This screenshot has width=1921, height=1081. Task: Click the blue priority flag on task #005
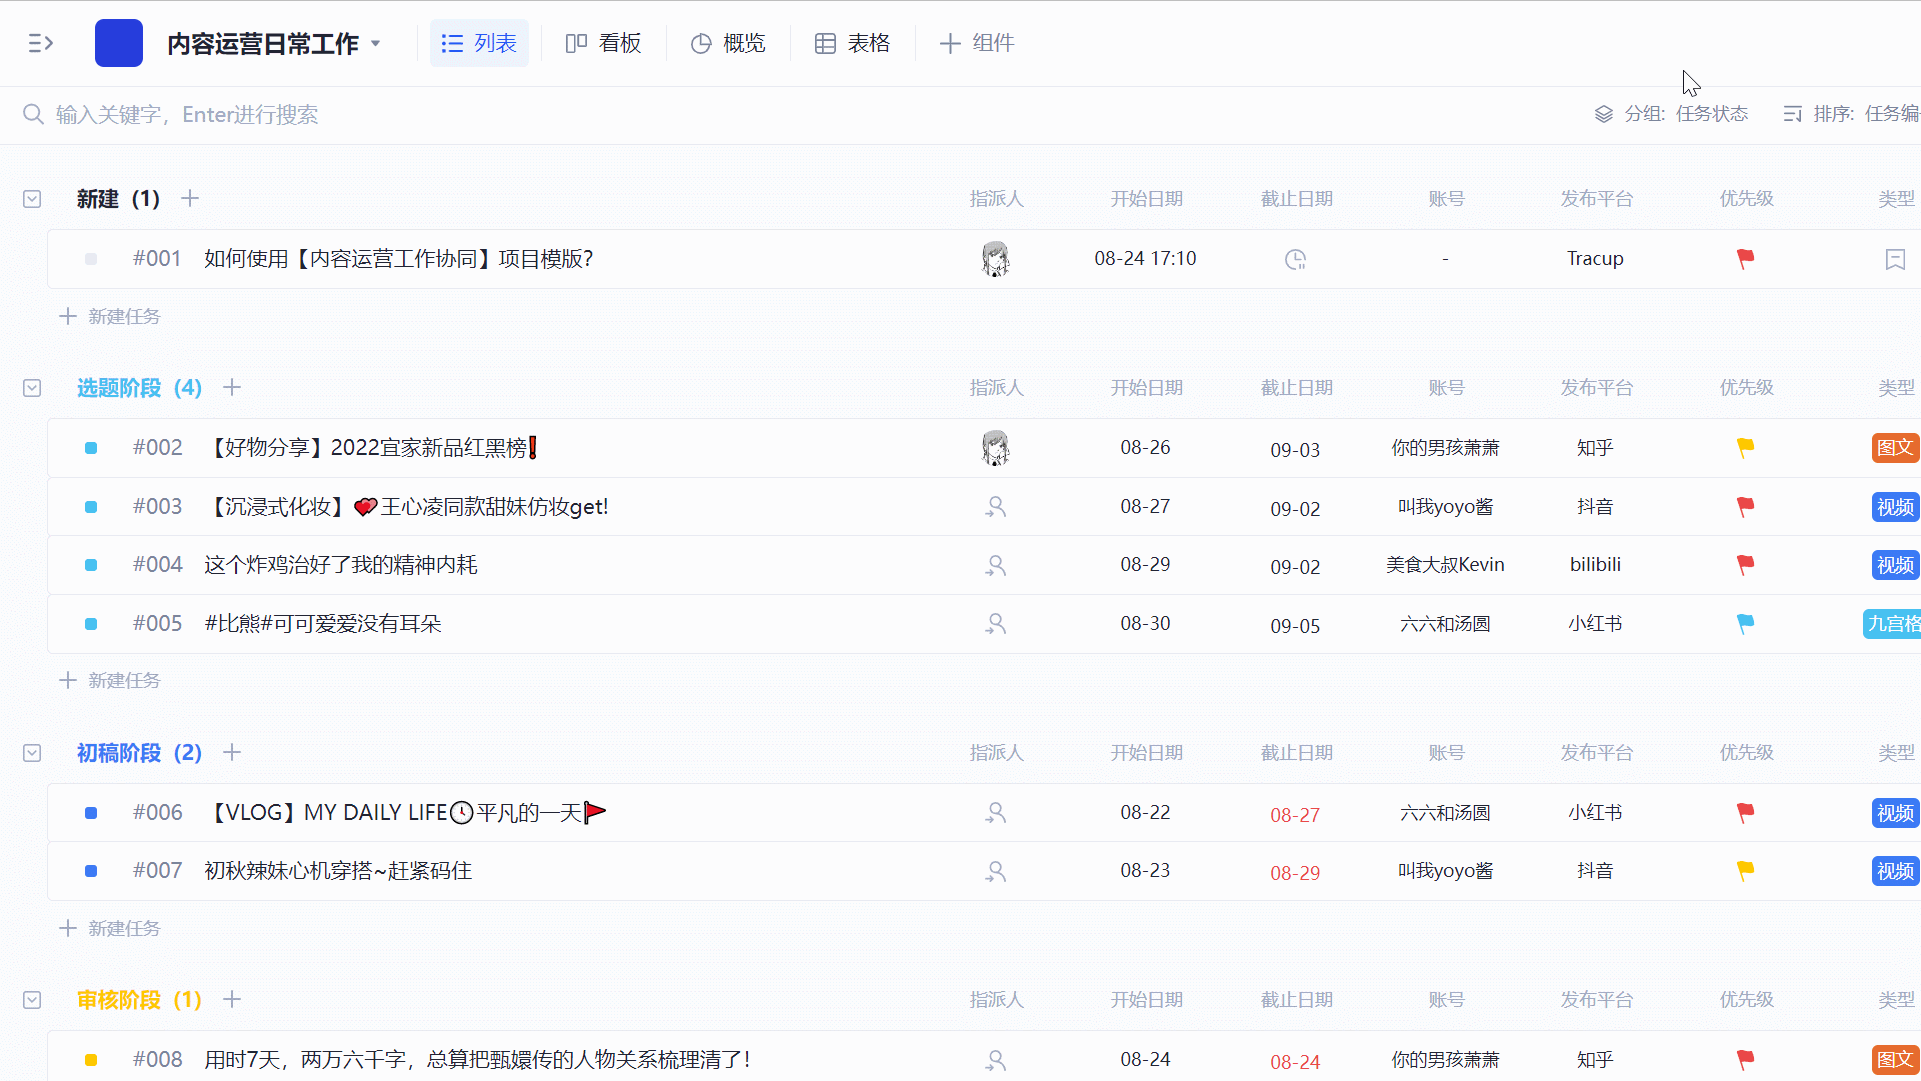(x=1745, y=624)
